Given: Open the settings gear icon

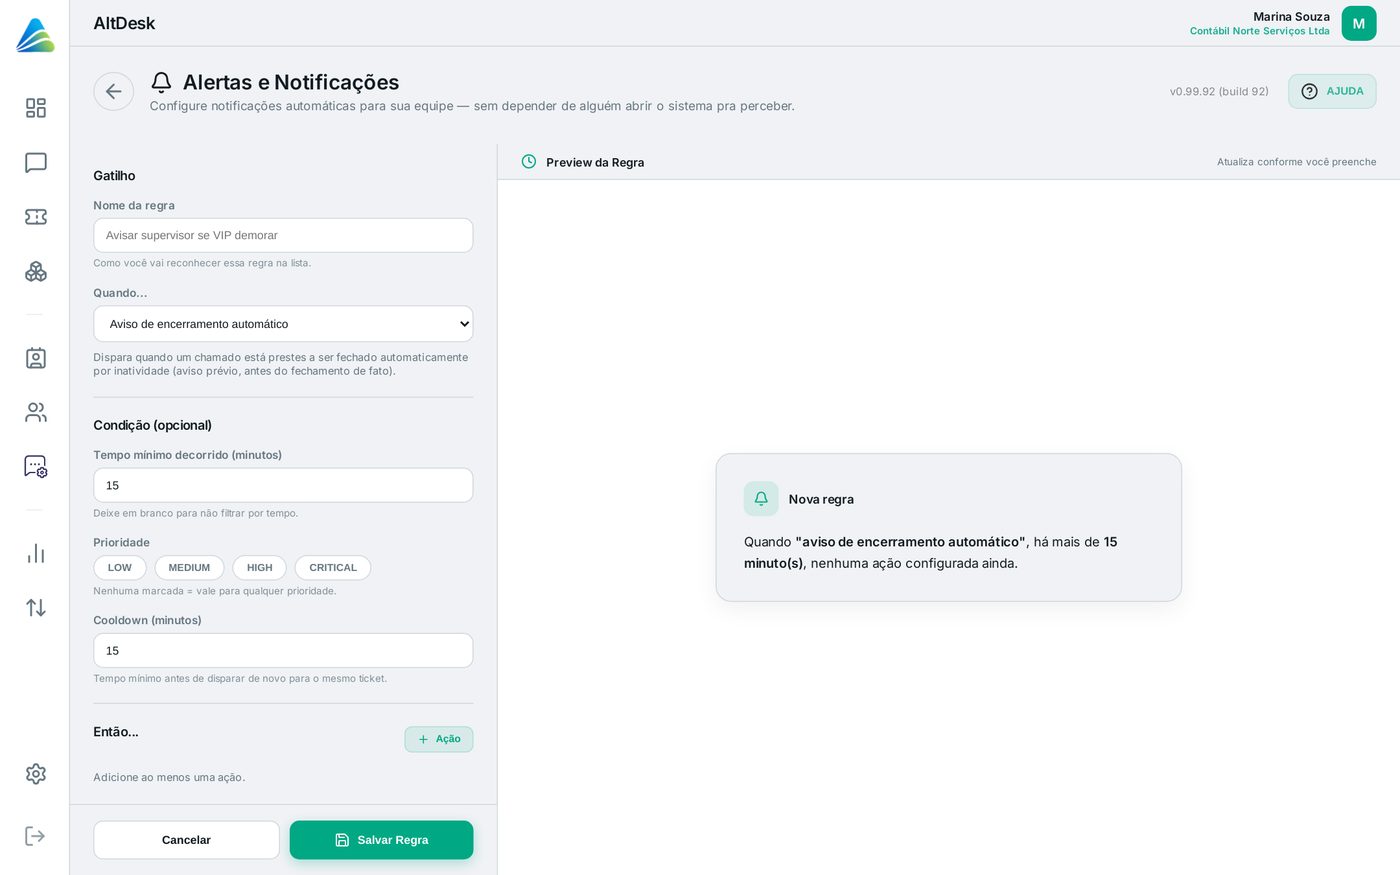Looking at the screenshot, I should (36, 774).
